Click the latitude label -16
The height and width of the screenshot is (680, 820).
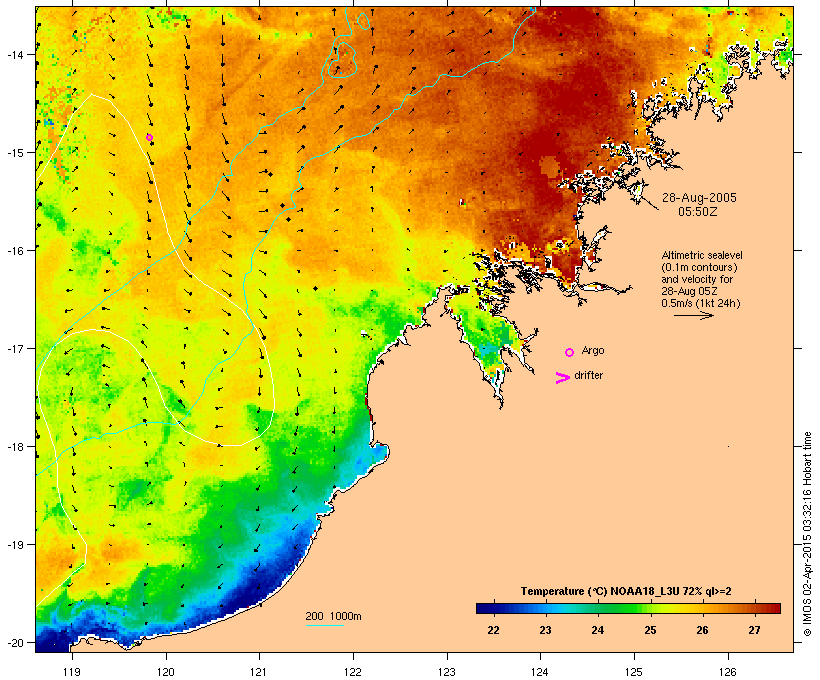pyautogui.click(x=14, y=250)
